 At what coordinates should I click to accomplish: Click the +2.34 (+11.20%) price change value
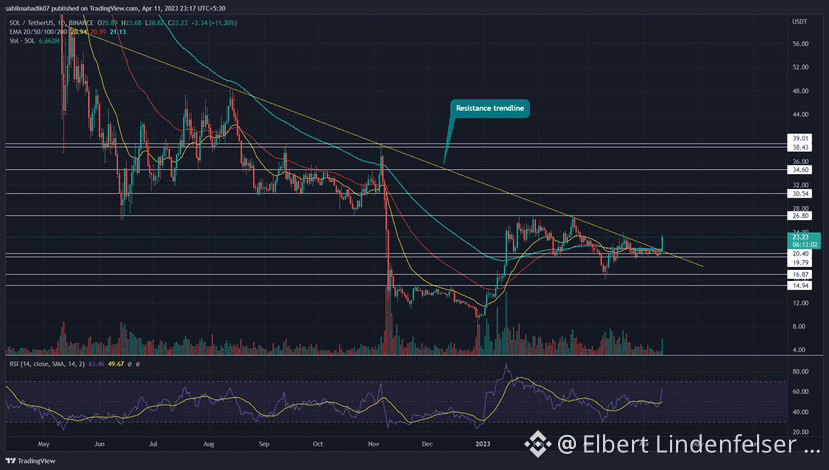[x=214, y=23]
